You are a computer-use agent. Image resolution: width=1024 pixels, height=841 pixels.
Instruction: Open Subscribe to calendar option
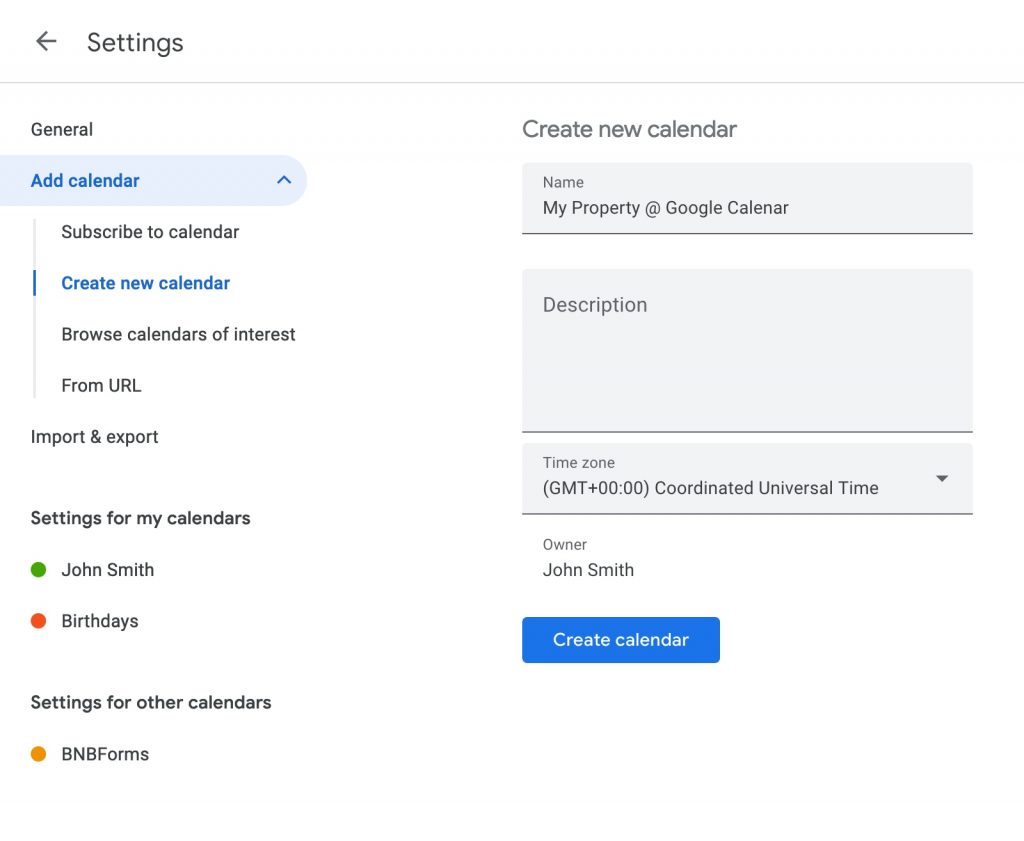(x=150, y=232)
